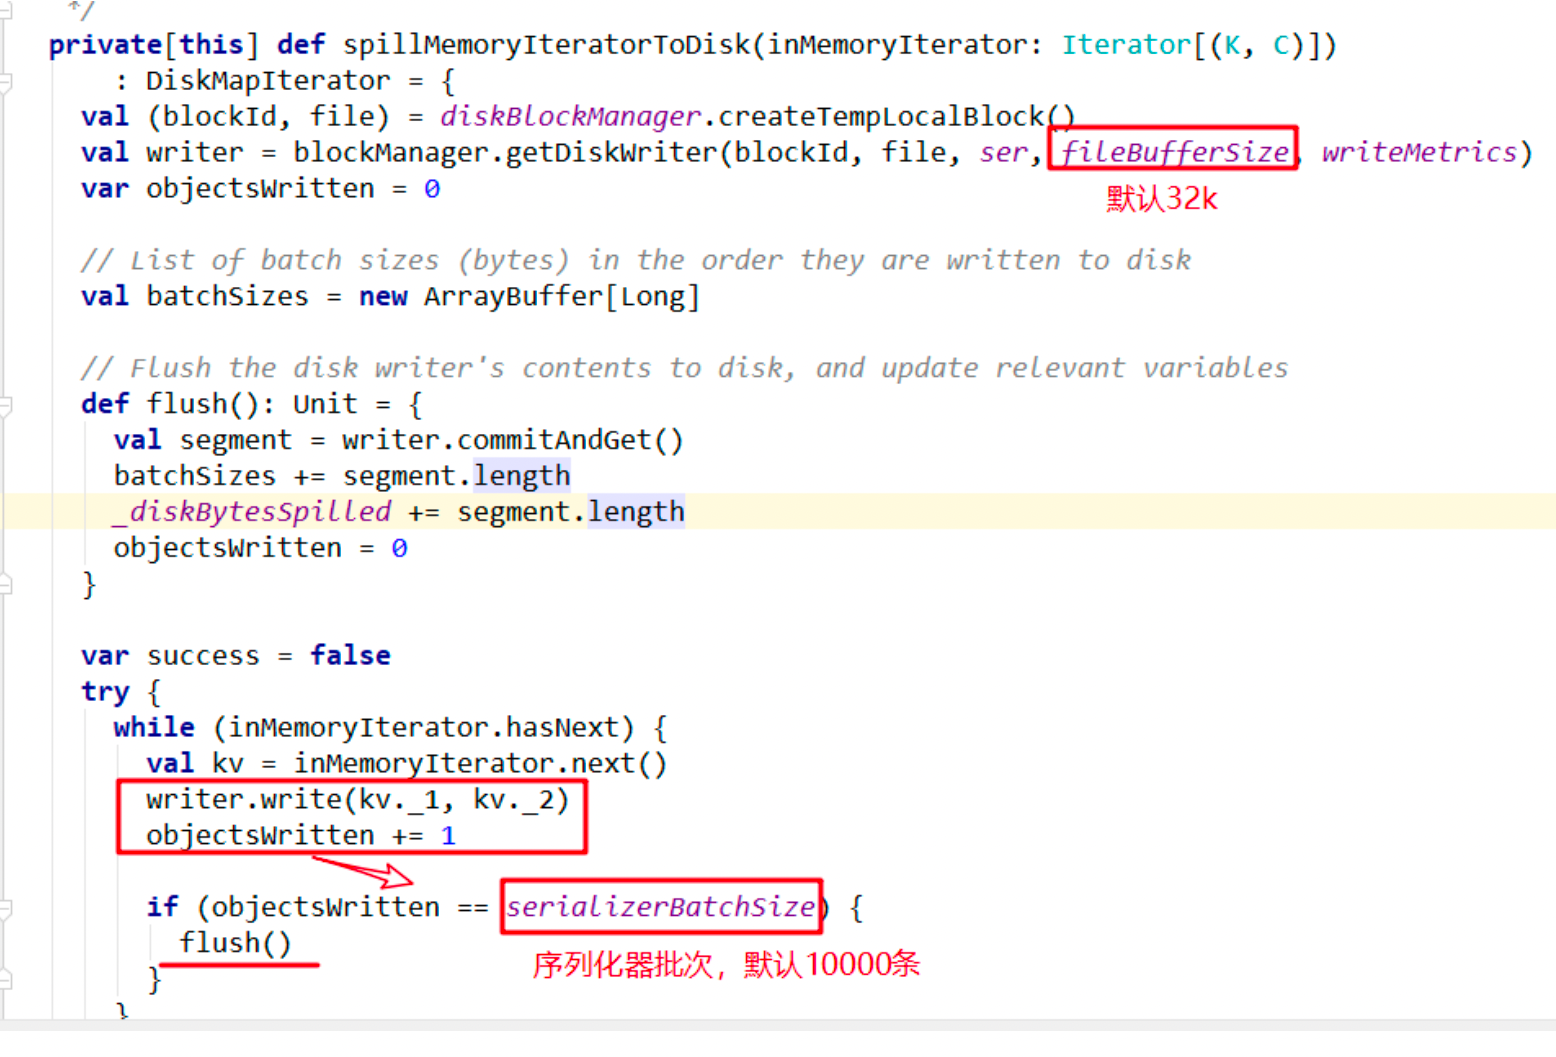This screenshot has height=1057, width=1556.
Task: Click ArrayBuffer in the batchSizes declaration
Action: pyautogui.click(x=513, y=297)
